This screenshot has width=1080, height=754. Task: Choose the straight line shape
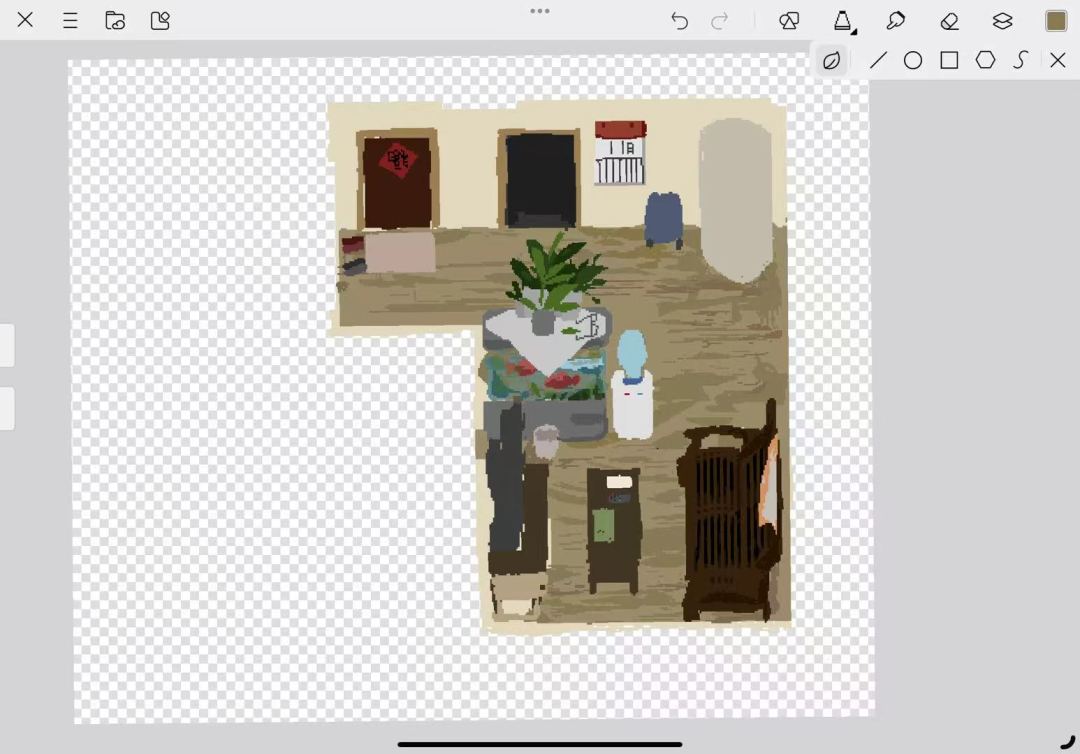878,60
